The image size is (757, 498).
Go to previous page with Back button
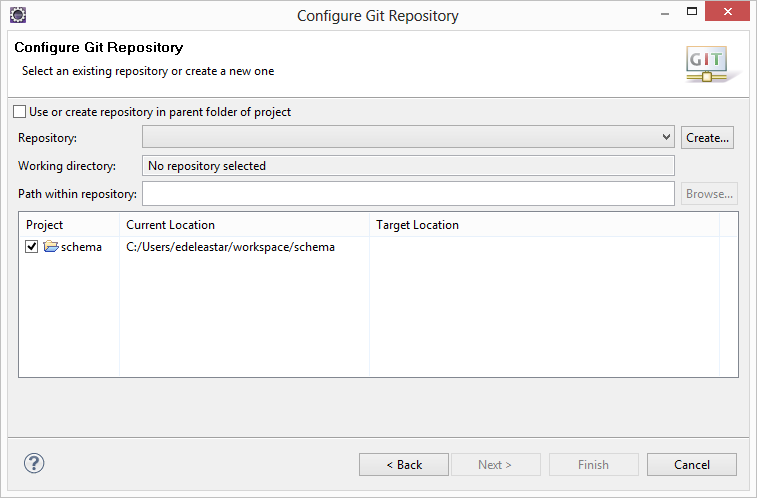point(404,464)
